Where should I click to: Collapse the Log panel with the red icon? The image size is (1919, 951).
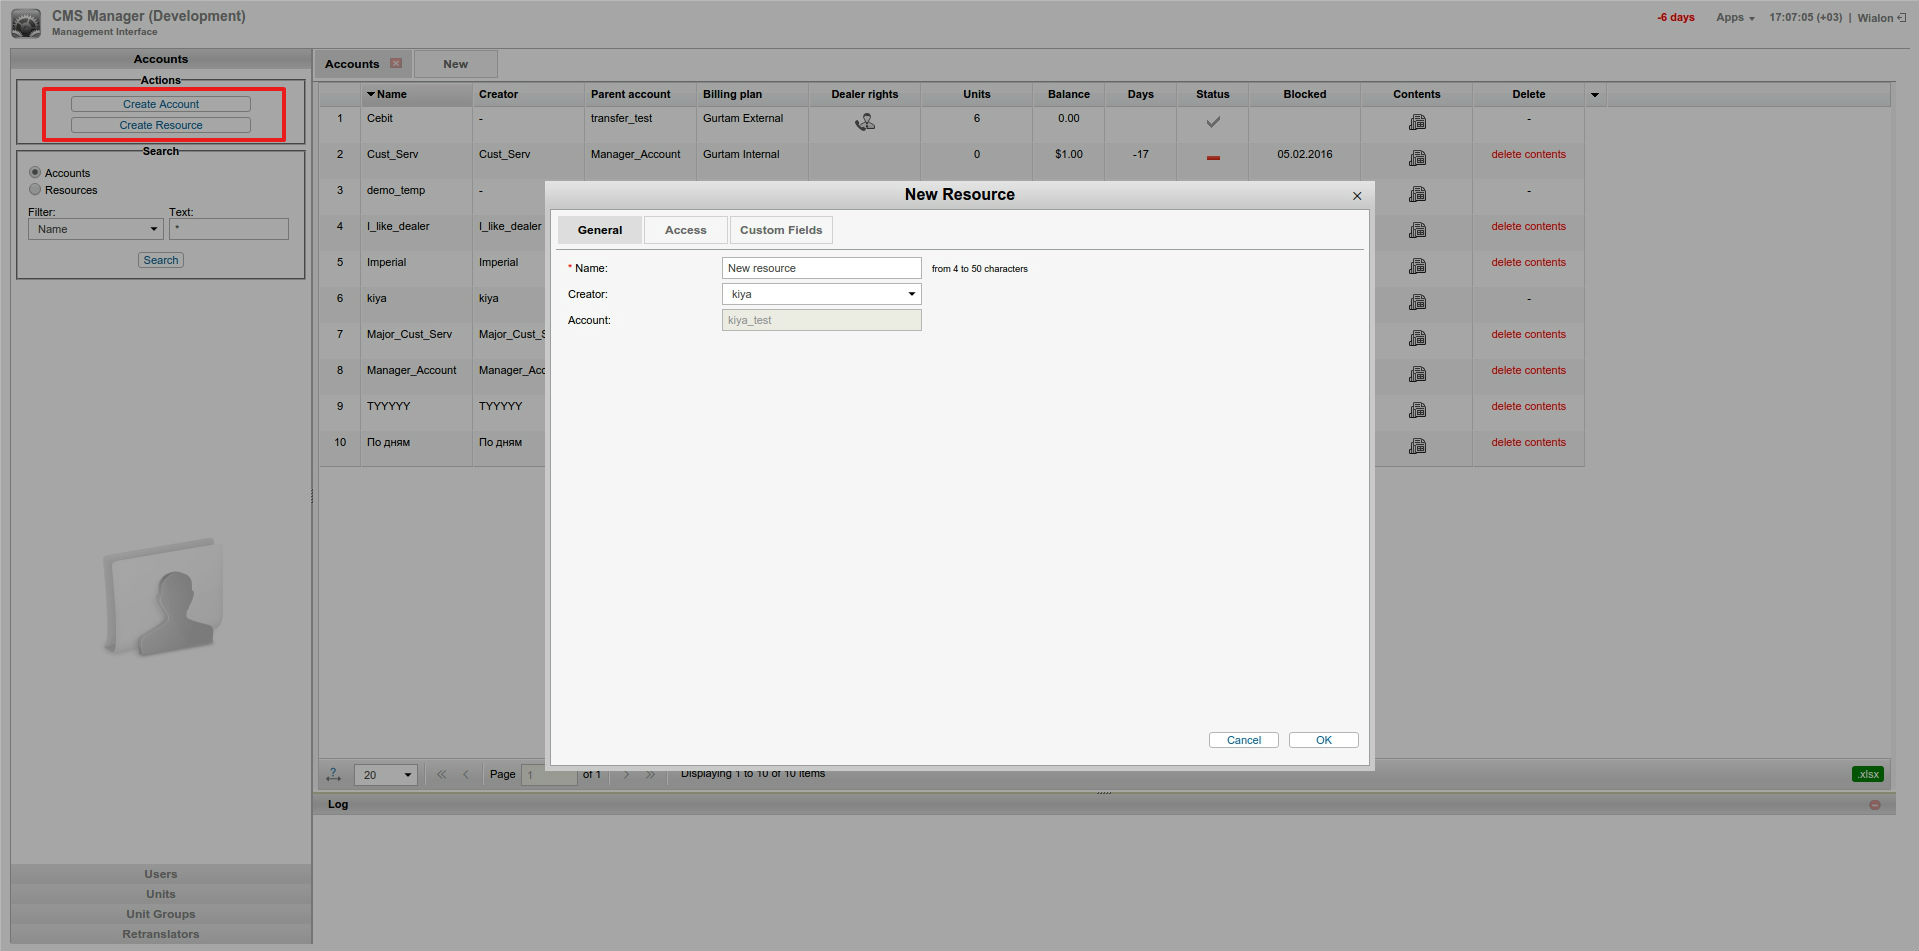pos(1875,803)
